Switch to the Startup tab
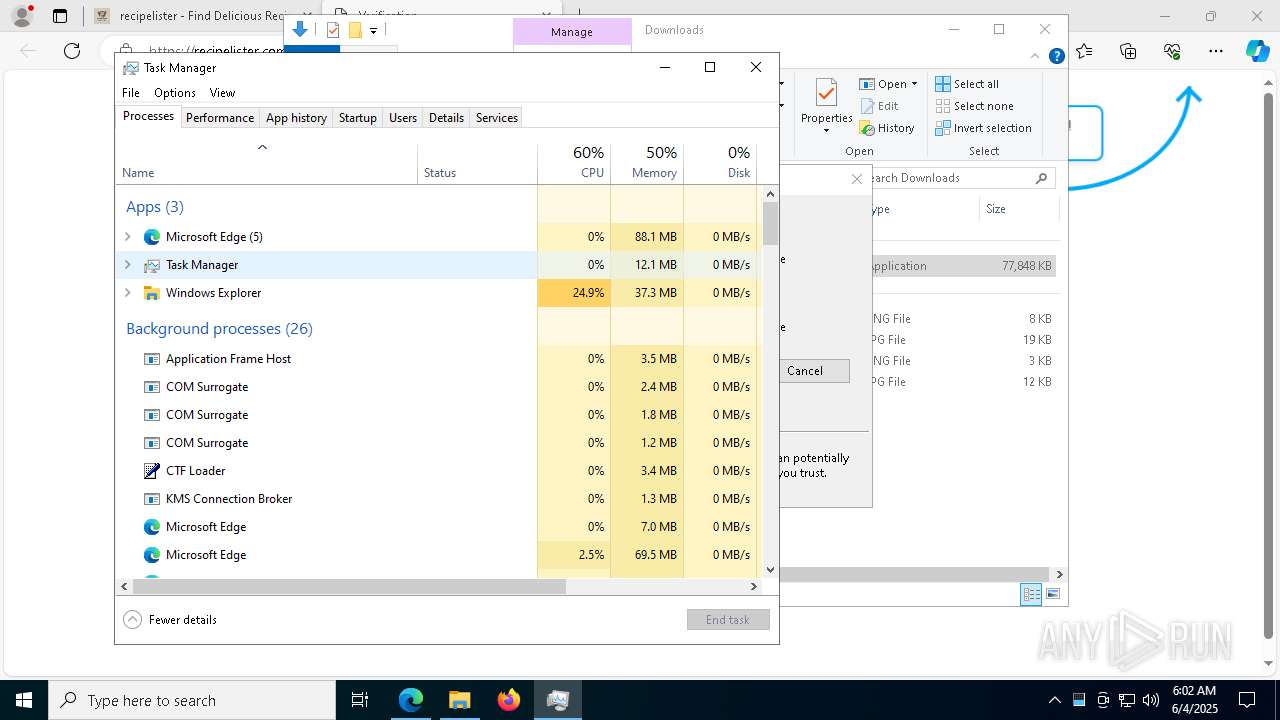 click(357, 118)
